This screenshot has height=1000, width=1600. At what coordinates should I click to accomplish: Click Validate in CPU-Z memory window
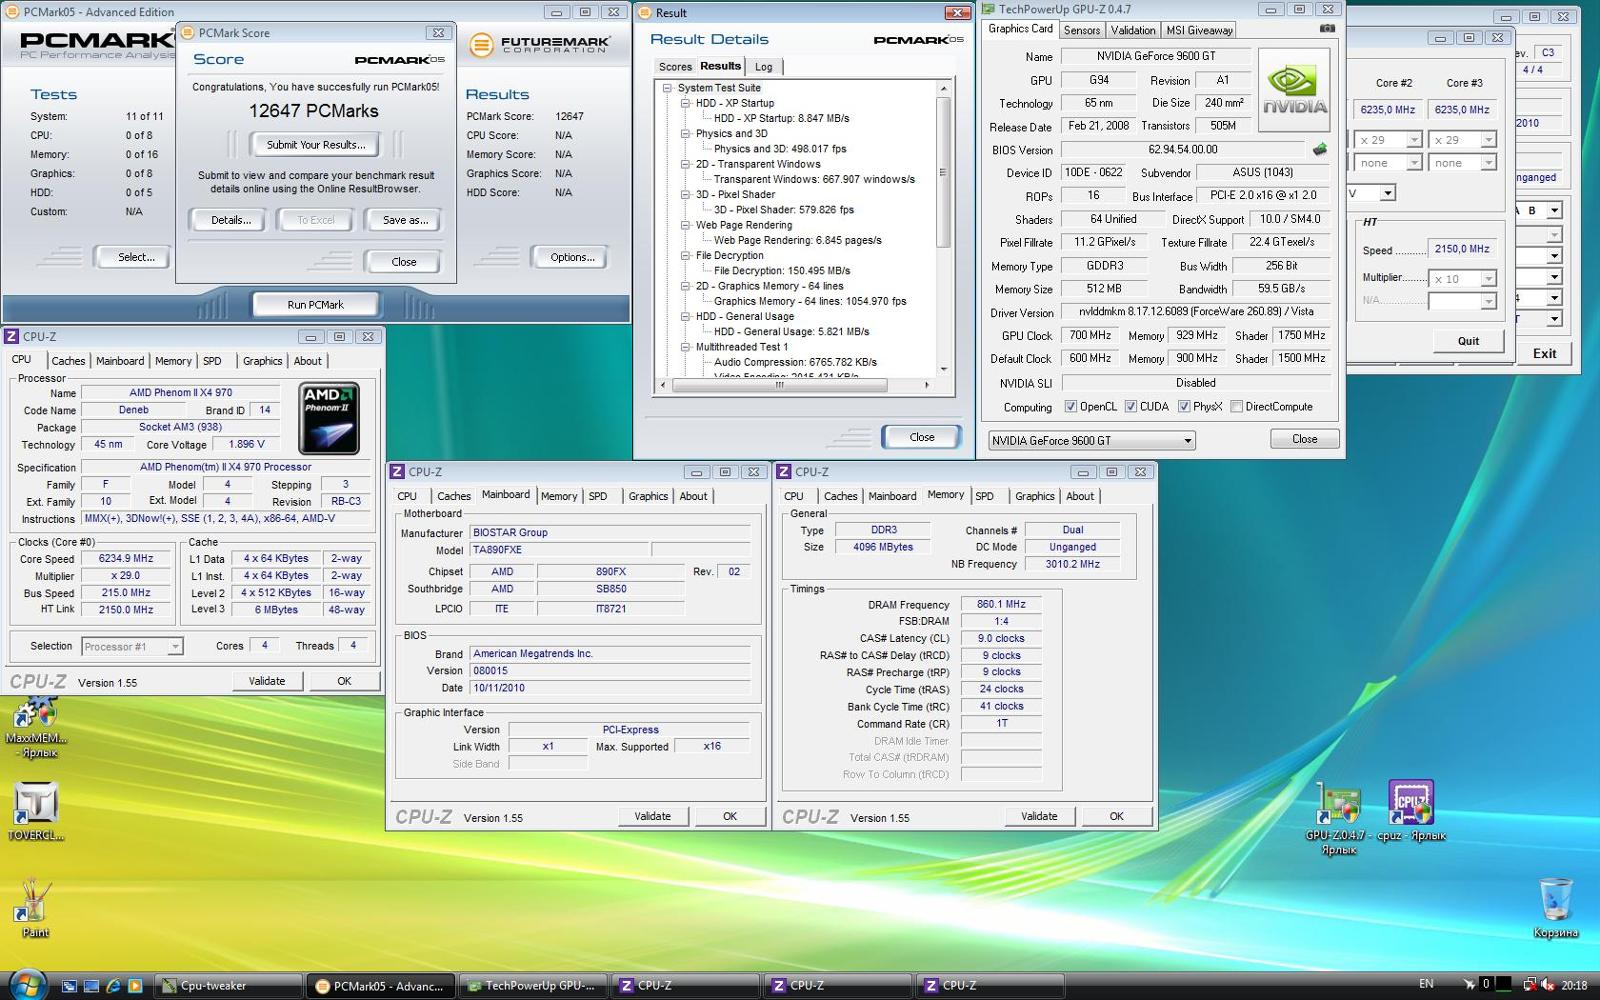(1039, 816)
